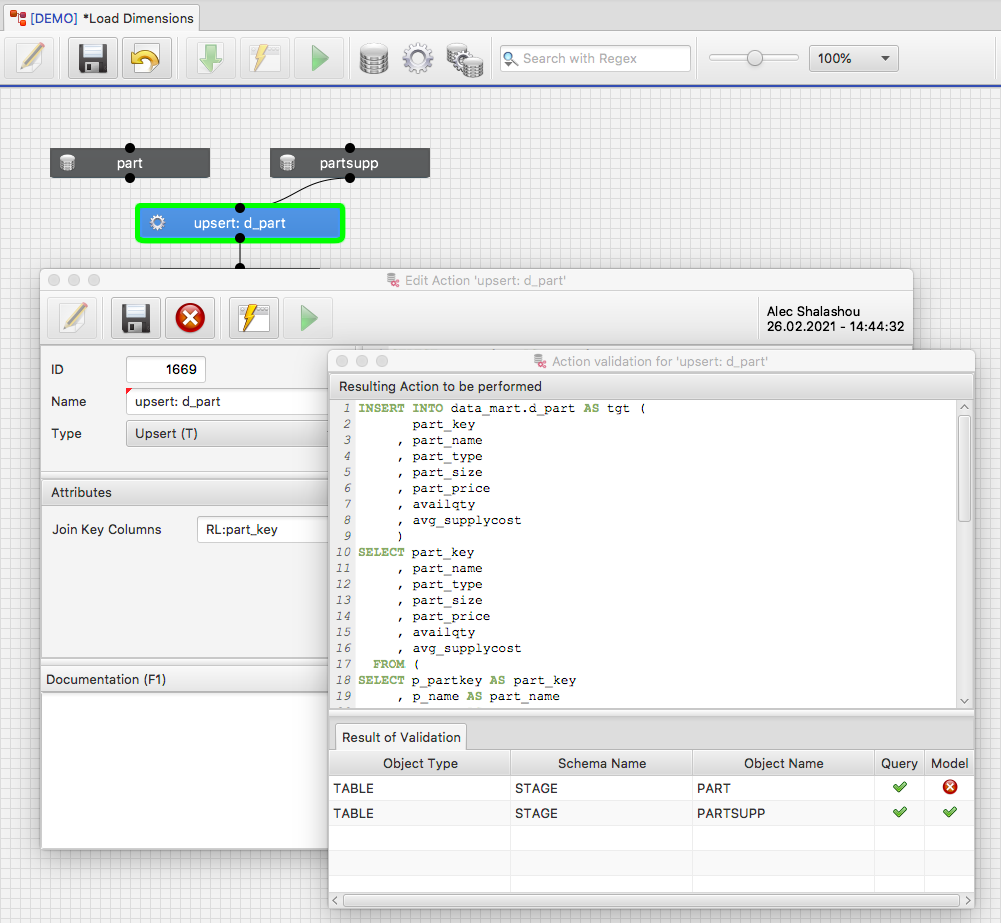Click the save floppy disk icon in main toolbar
Screen dimensions: 1001x923
[x=93, y=58]
